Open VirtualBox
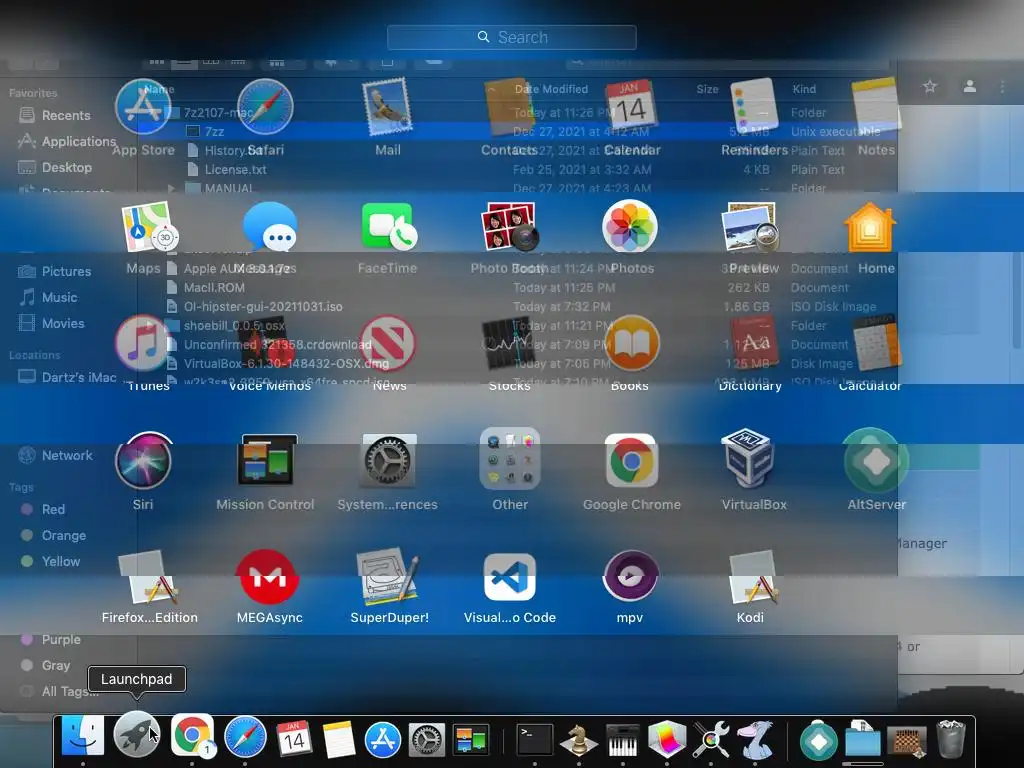The height and width of the screenshot is (768, 1024). click(x=748, y=460)
